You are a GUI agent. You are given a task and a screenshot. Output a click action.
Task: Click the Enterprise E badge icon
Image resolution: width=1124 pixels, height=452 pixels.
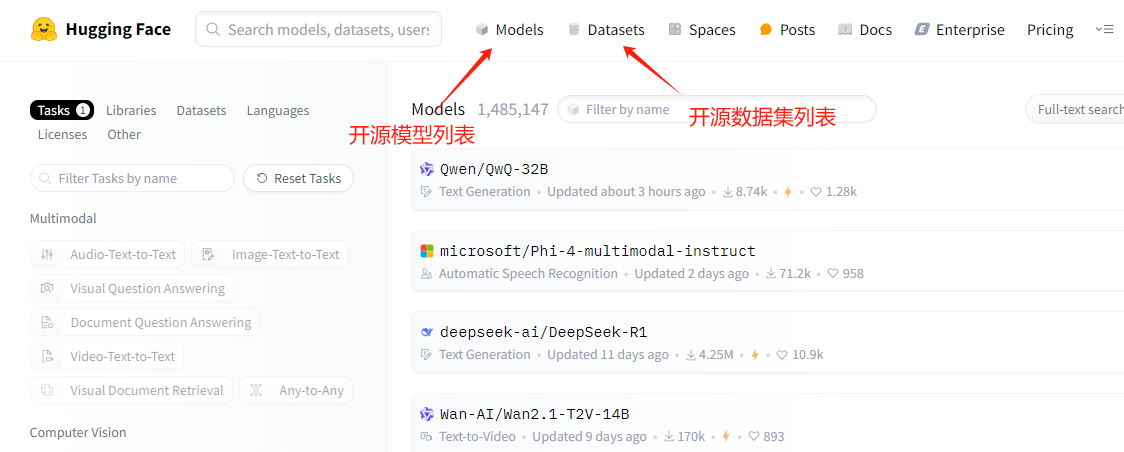tap(922, 29)
